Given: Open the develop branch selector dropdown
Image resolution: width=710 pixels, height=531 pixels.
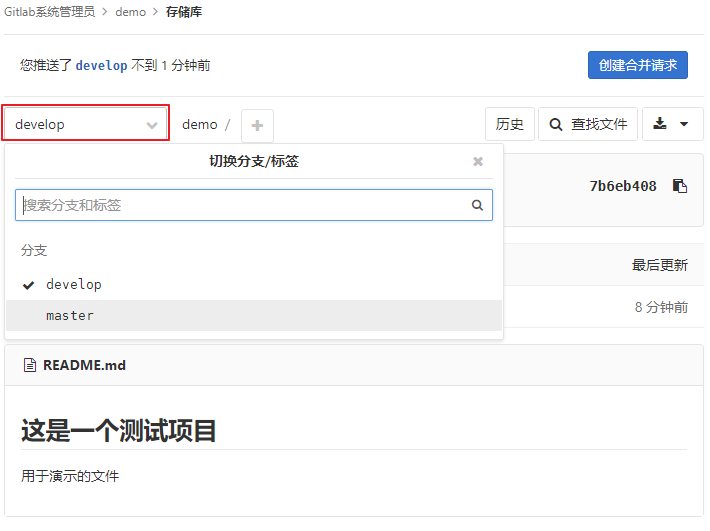Looking at the screenshot, I should coord(86,125).
